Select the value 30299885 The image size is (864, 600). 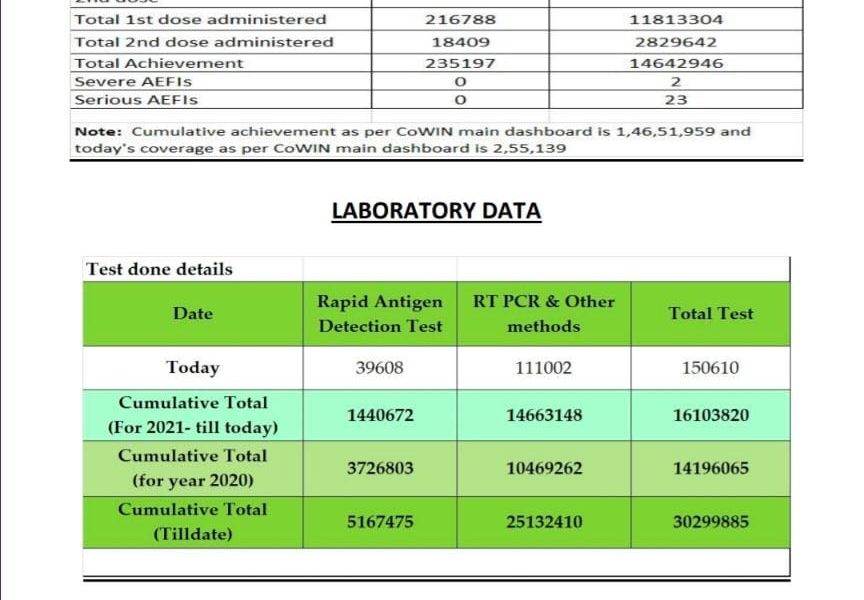coord(711,522)
